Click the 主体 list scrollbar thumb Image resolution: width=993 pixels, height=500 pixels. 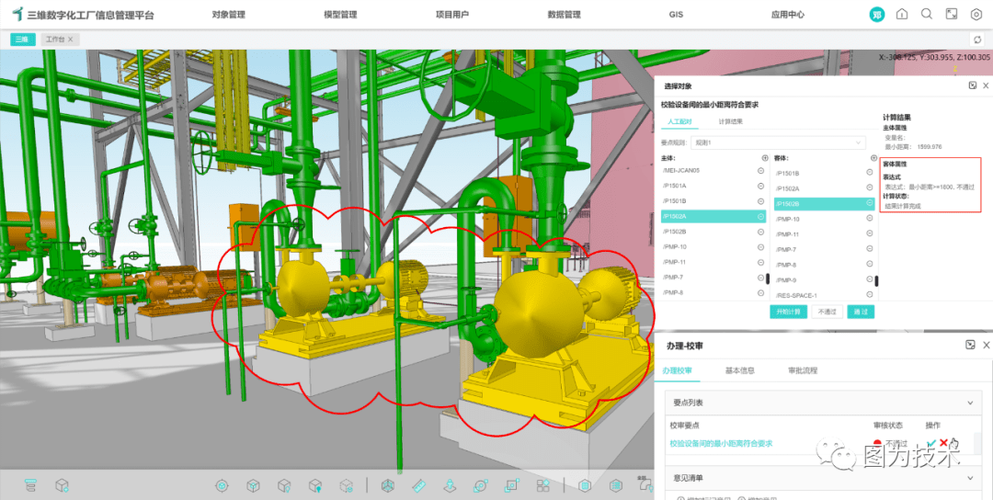768,278
